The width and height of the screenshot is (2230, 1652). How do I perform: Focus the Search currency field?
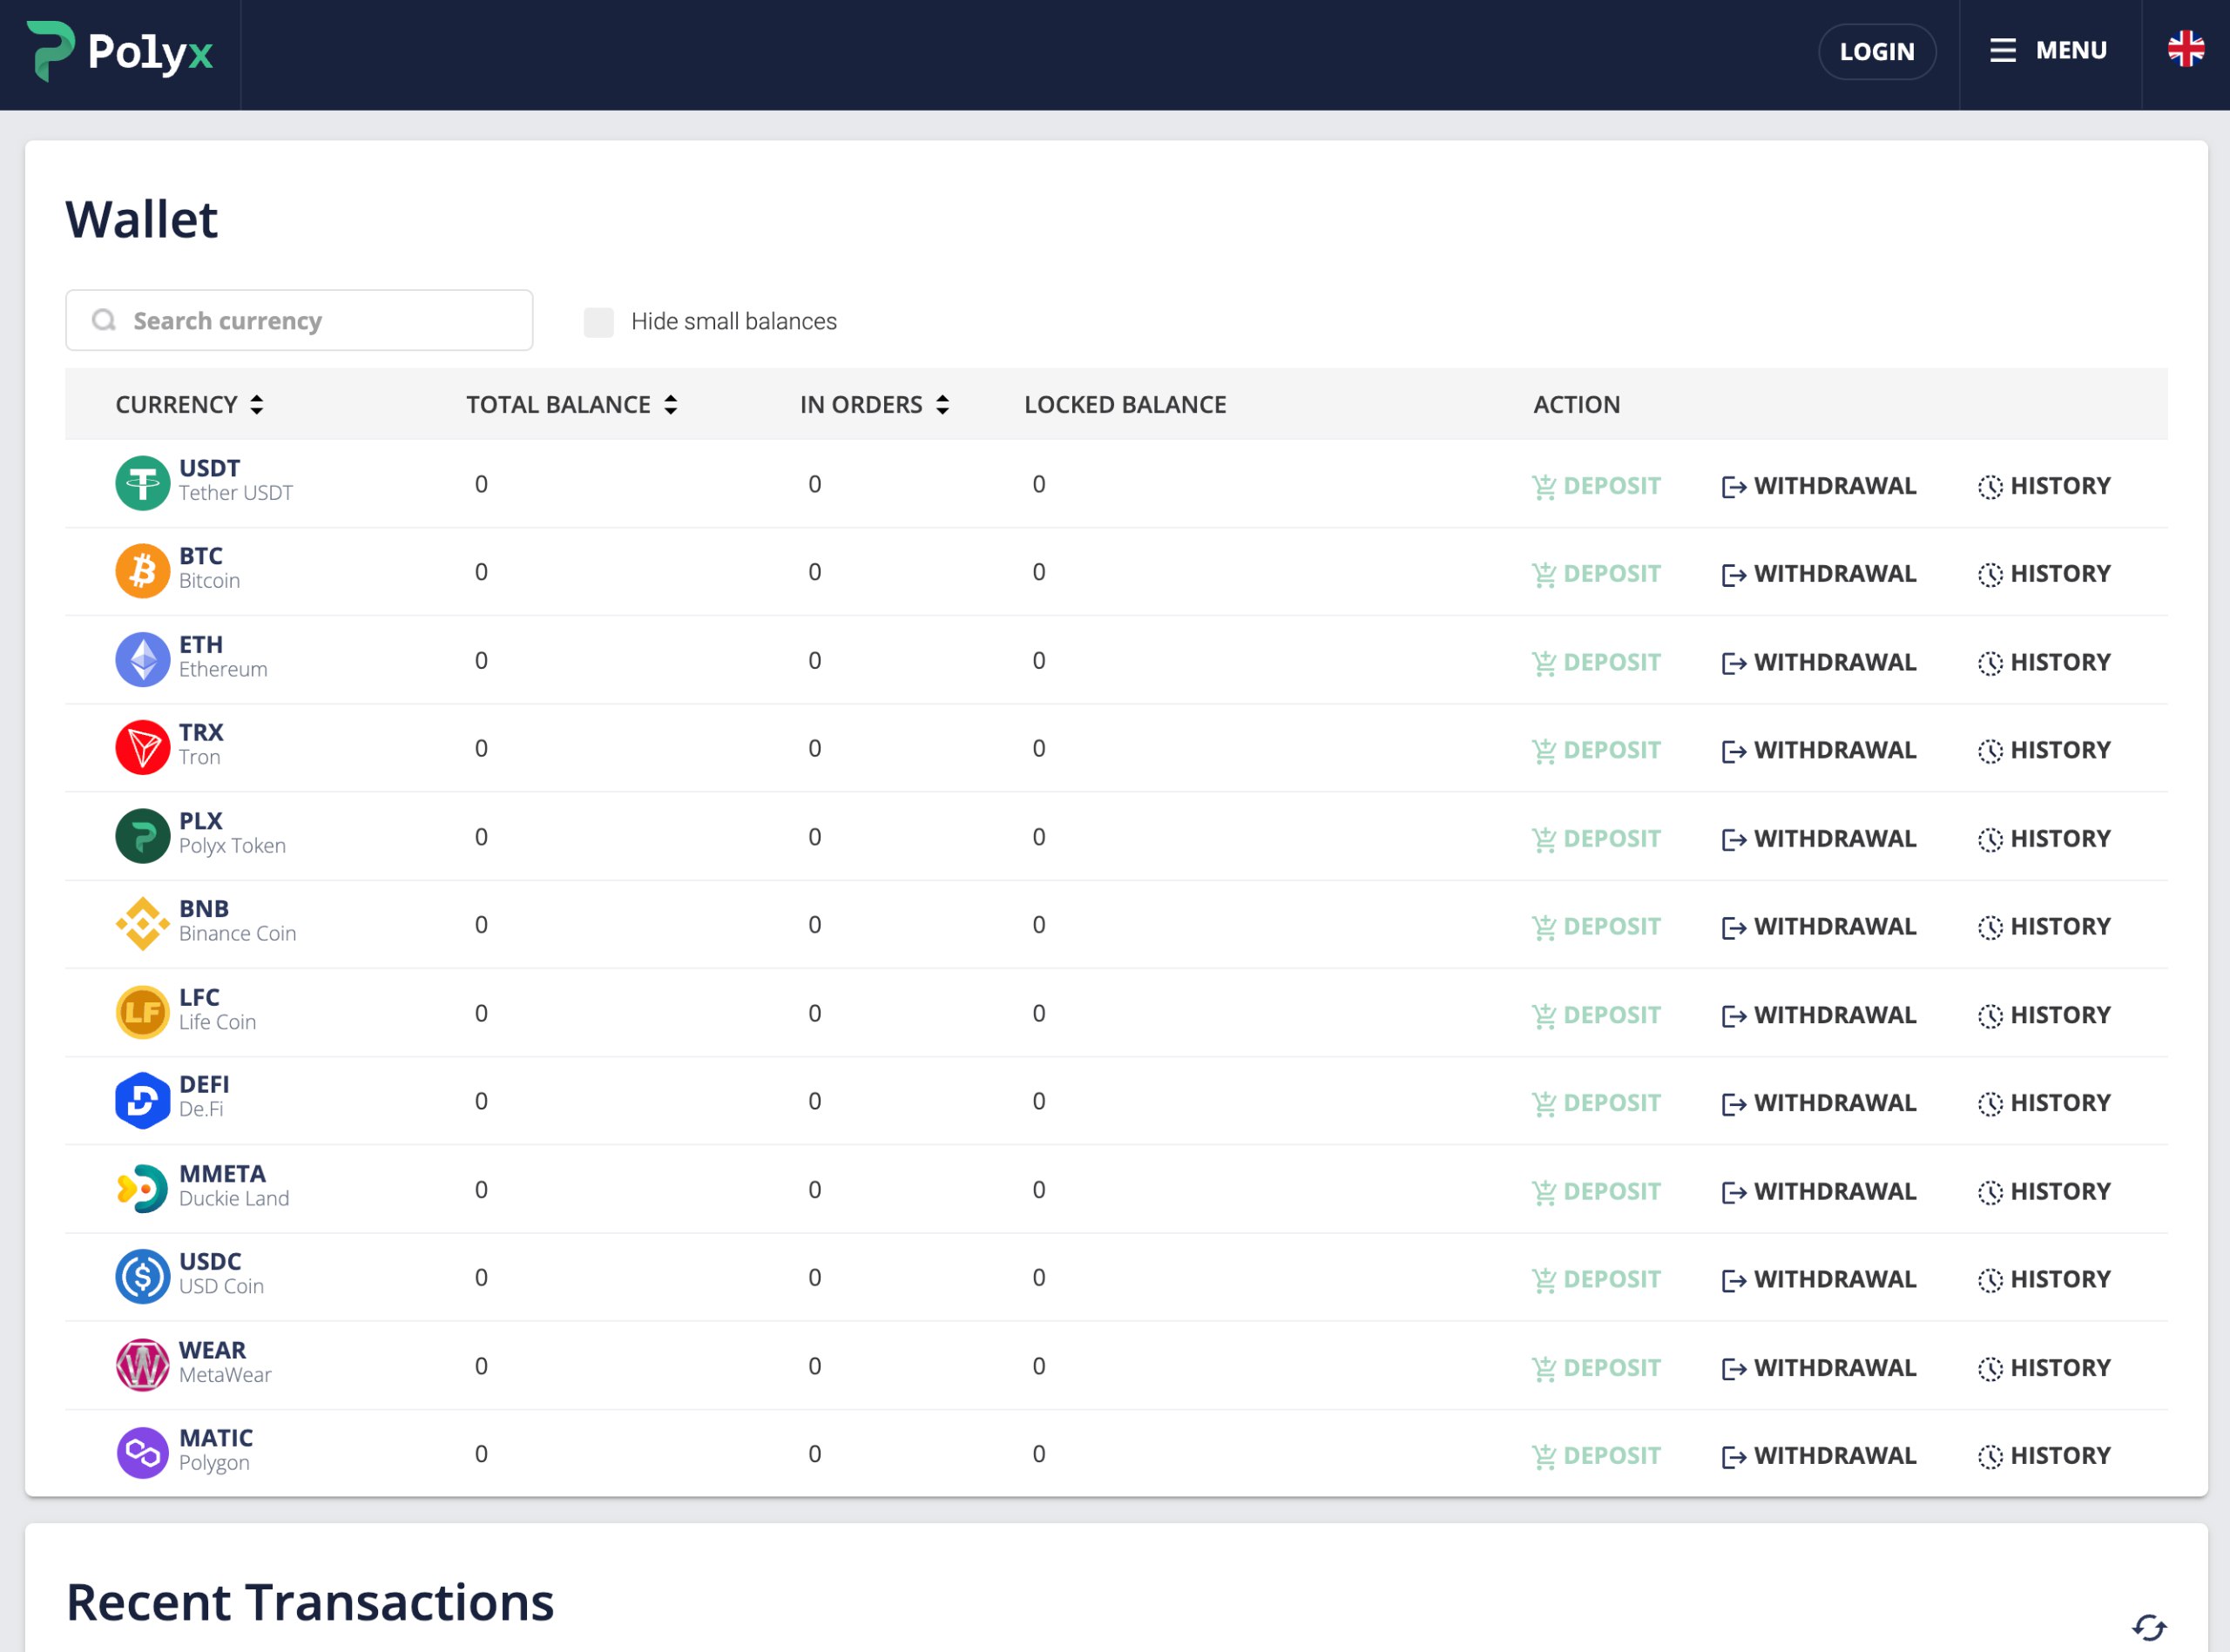(x=299, y=320)
